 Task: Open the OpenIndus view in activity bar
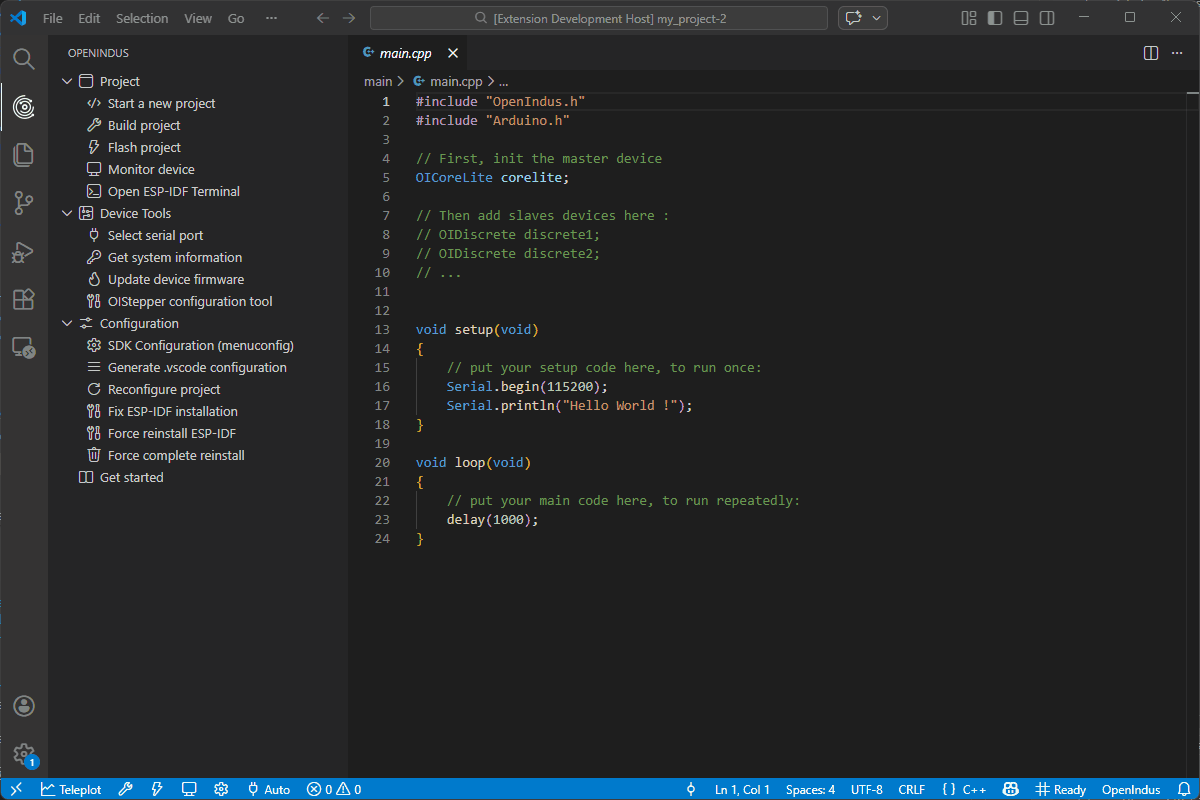(x=24, y=106)
